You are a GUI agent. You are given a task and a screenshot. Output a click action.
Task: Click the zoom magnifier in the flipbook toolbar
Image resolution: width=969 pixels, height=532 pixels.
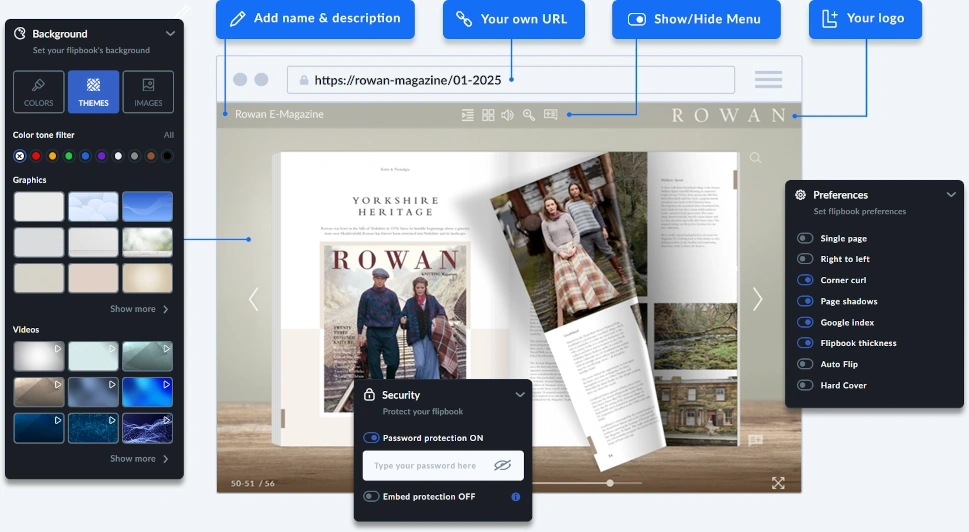click(x=529, y=115)
